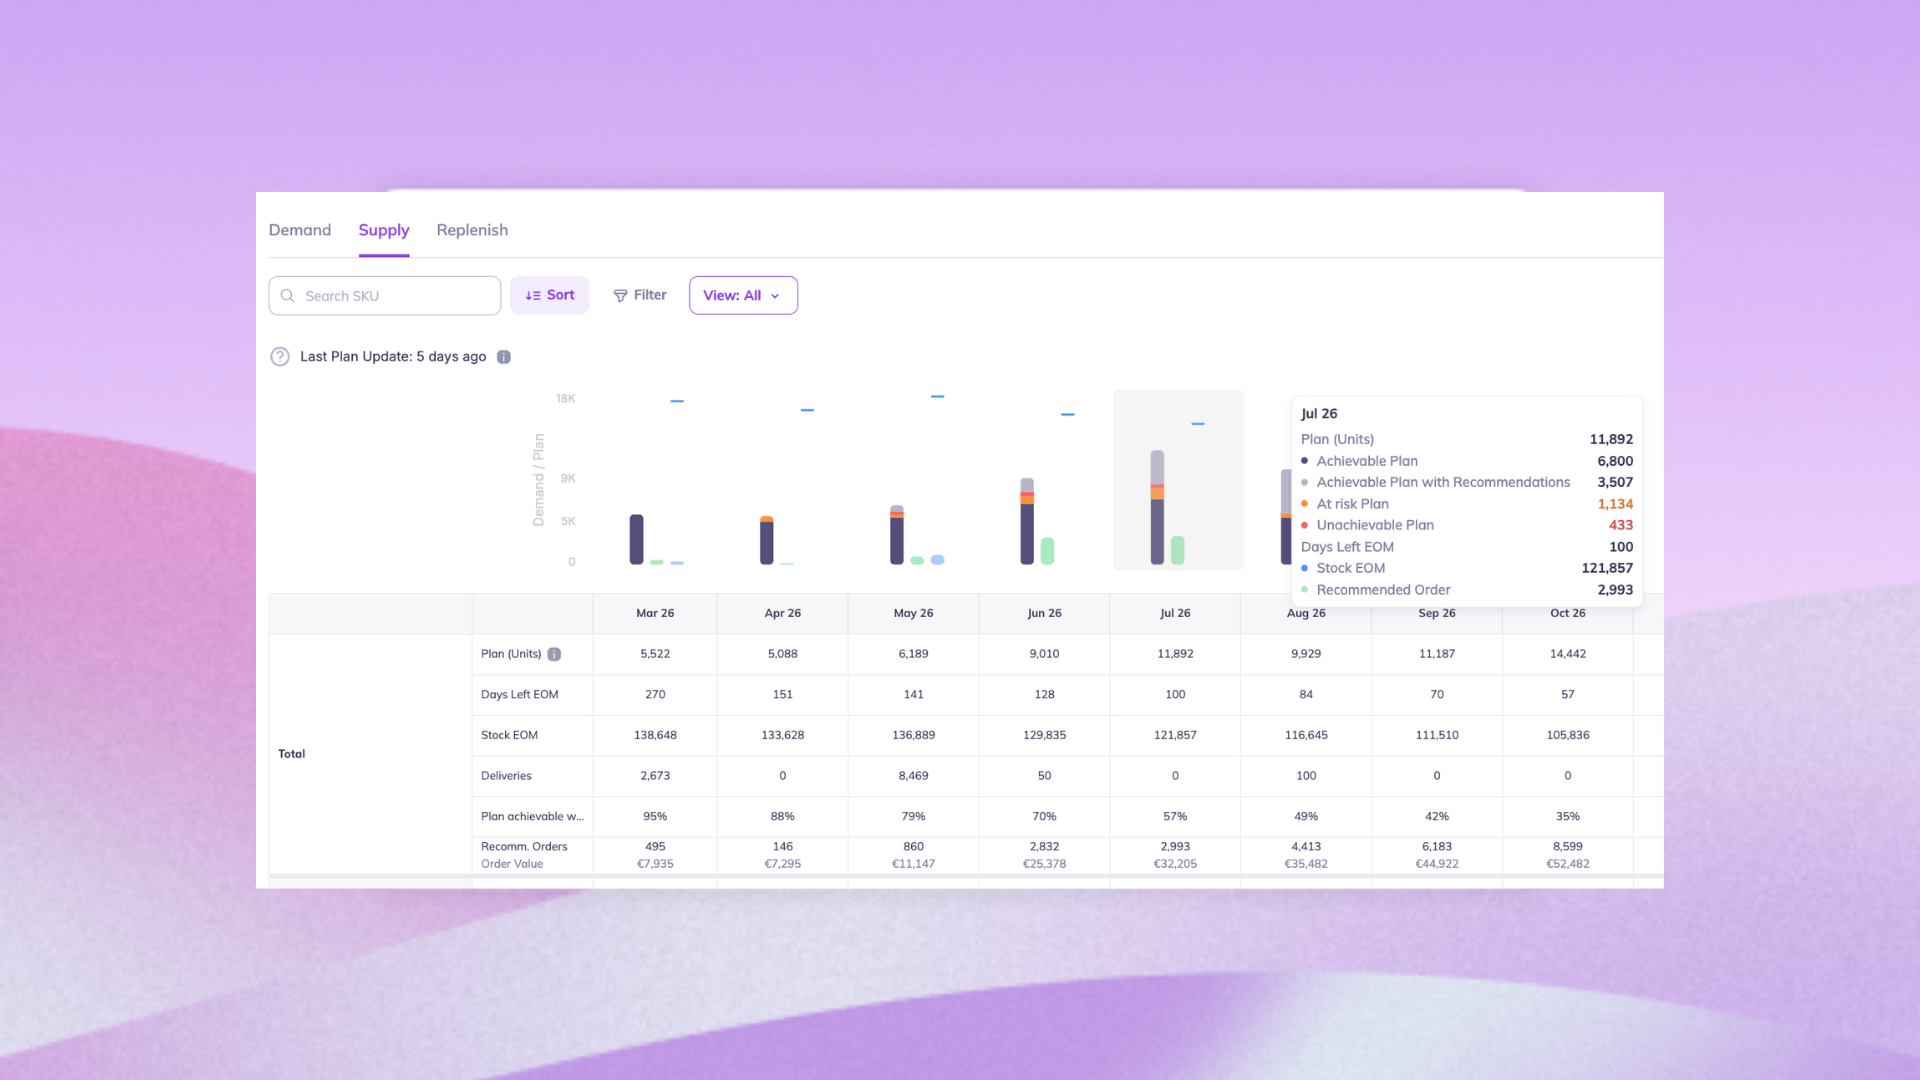Image resolution: width=1920 pixels, height=1080 pixels.
Task: Focus the Search SKU input field
Action: pos(398,296)
